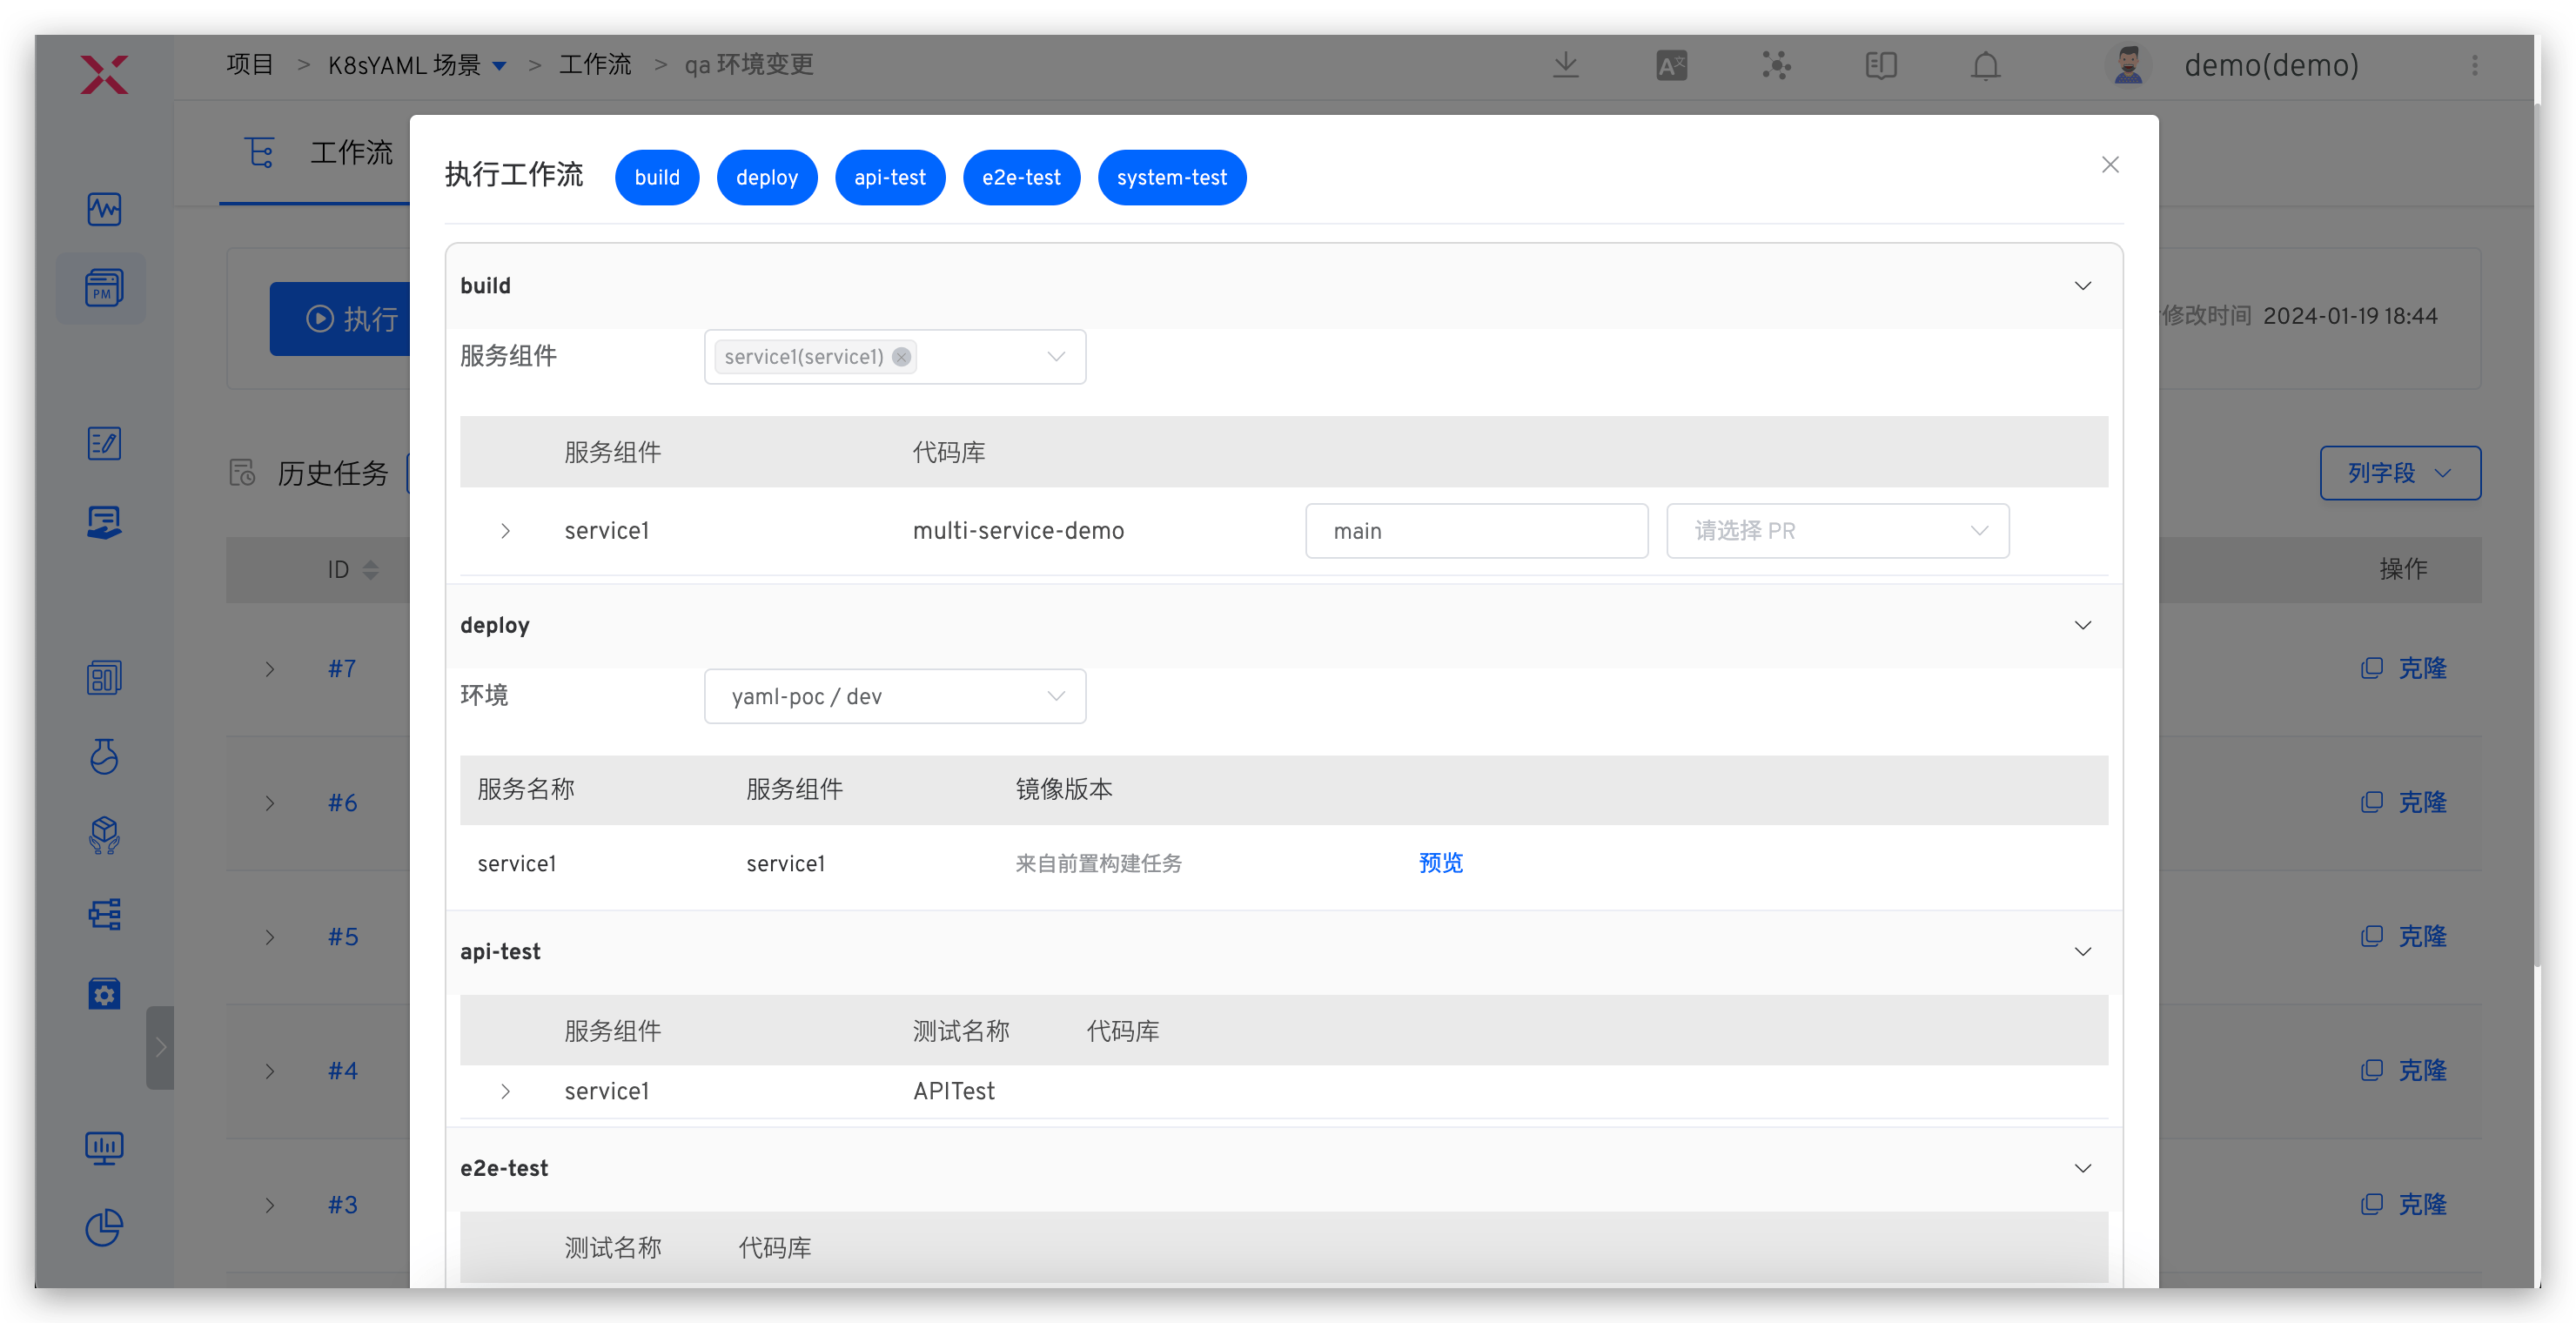Click the 预览 link

tap(1440, 863)
